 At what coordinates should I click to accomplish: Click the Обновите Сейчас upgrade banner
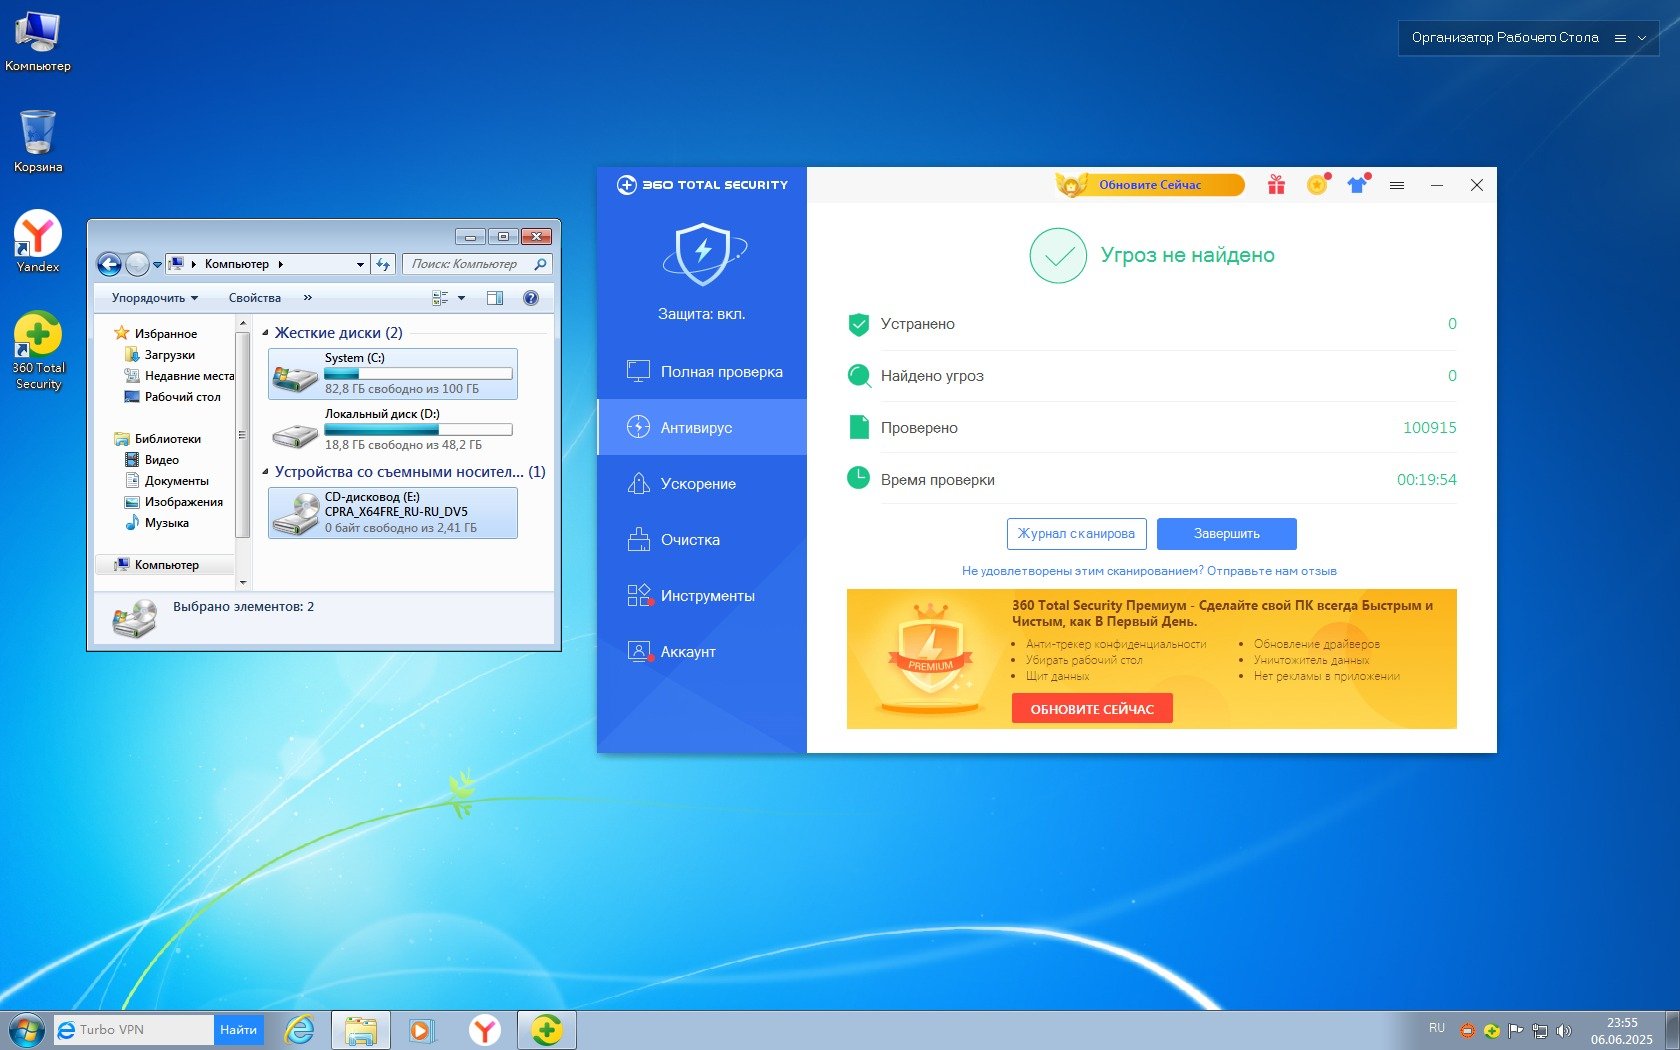(x=1150, y=185)
